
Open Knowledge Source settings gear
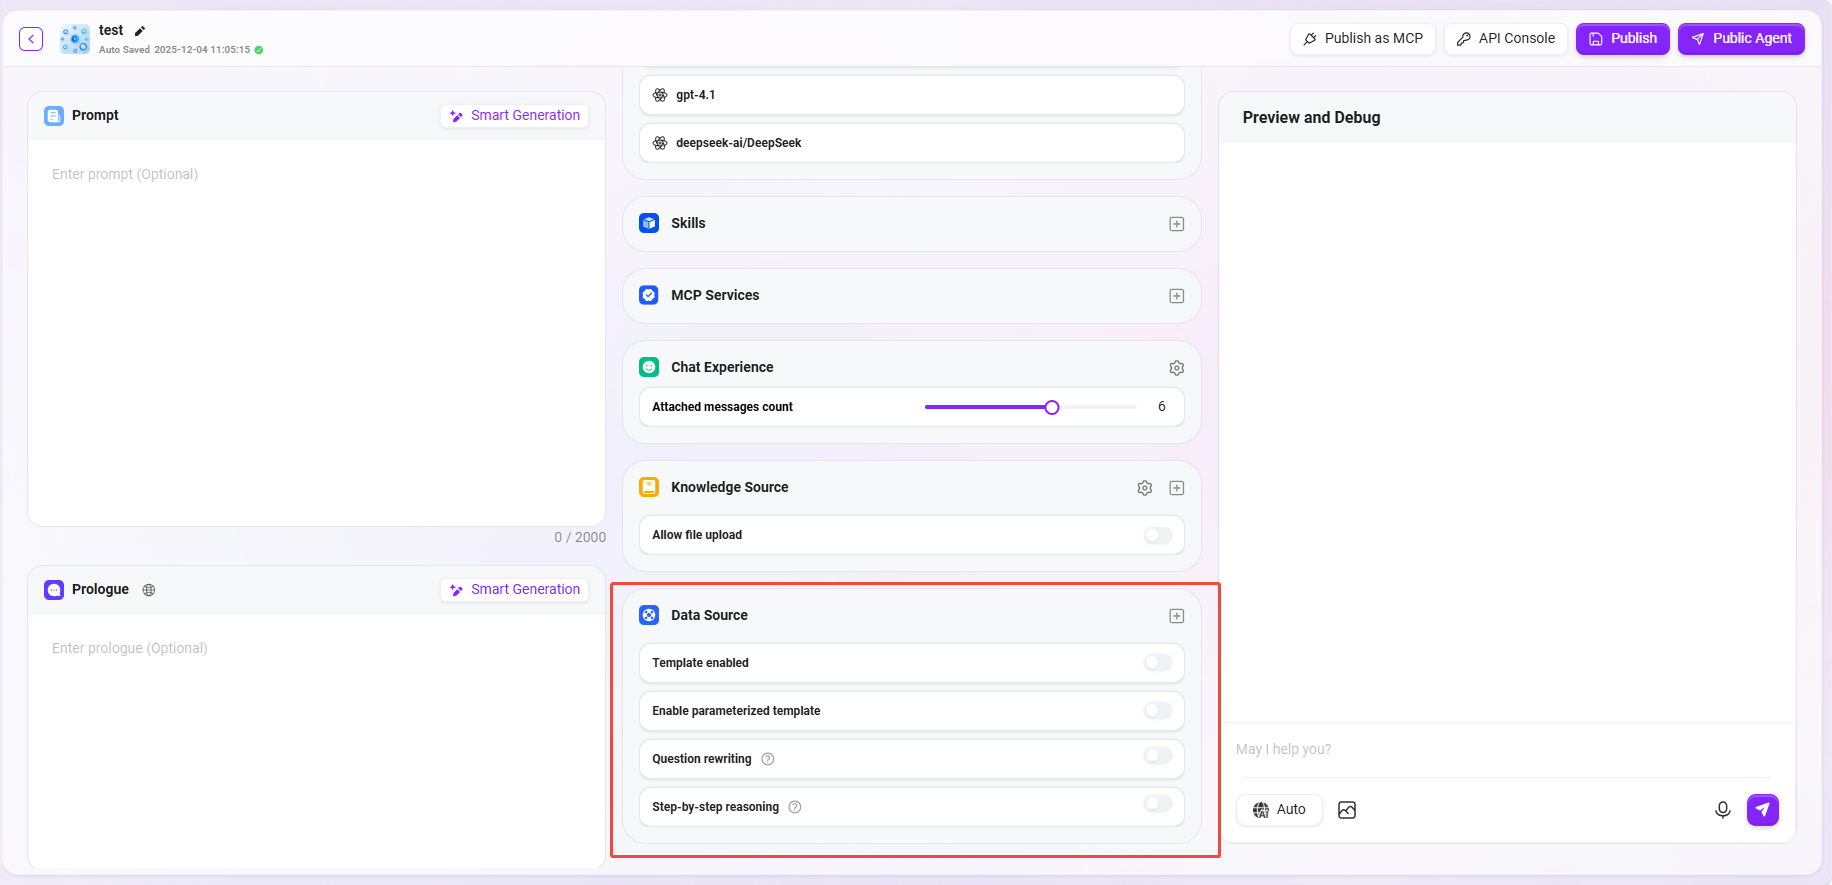[x=1144, y=488]
